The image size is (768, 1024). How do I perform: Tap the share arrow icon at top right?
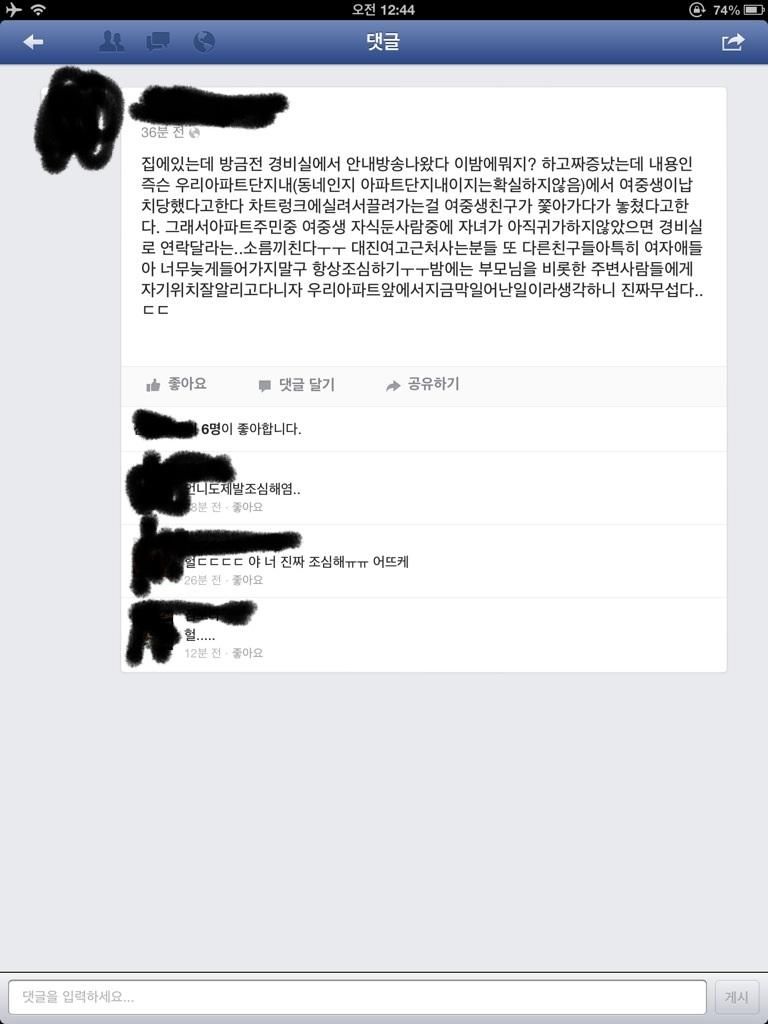click(733, 42)
